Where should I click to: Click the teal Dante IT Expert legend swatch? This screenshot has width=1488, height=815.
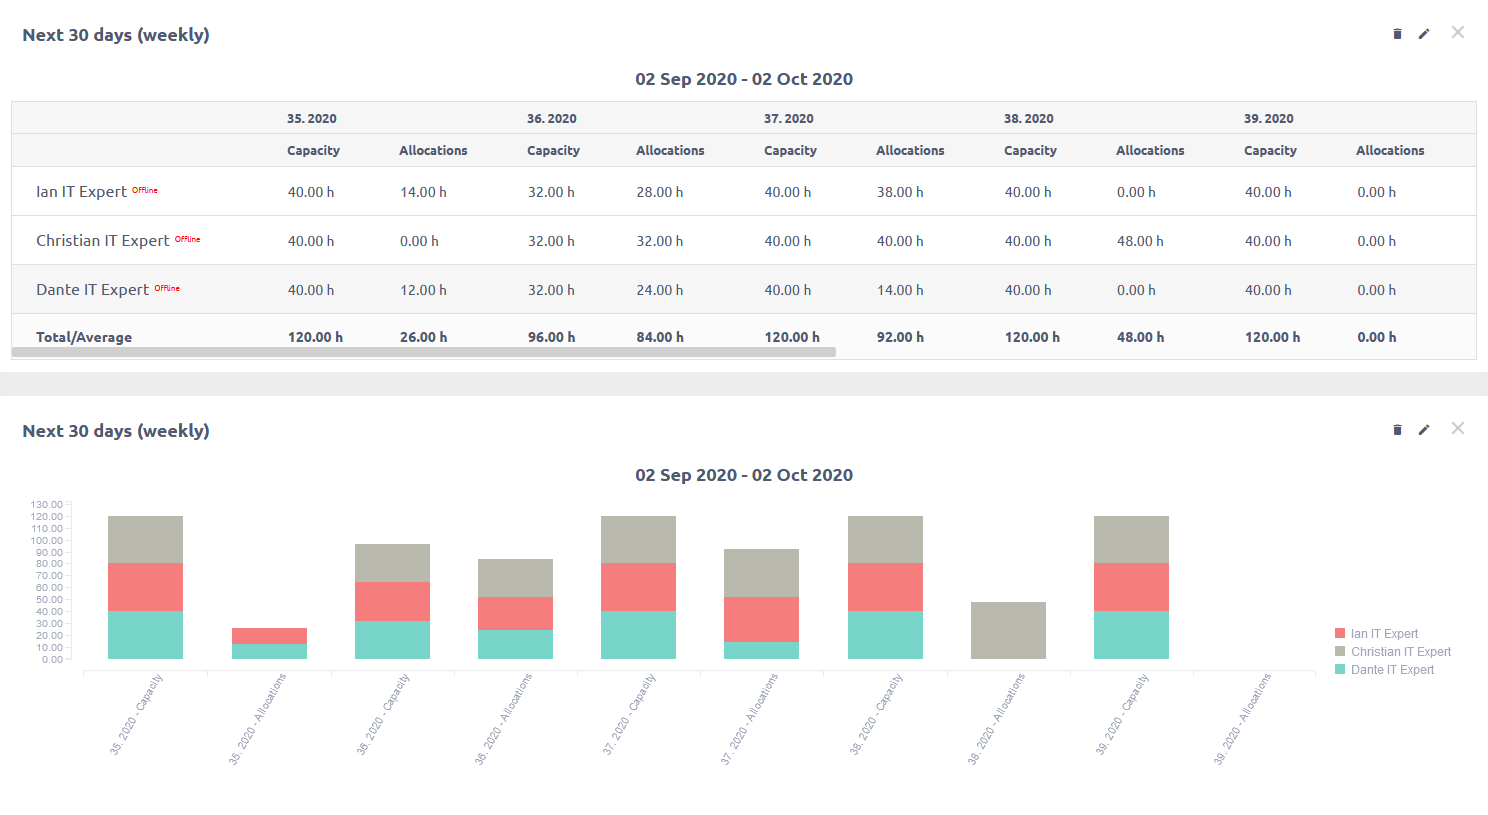coord(1340,670)
